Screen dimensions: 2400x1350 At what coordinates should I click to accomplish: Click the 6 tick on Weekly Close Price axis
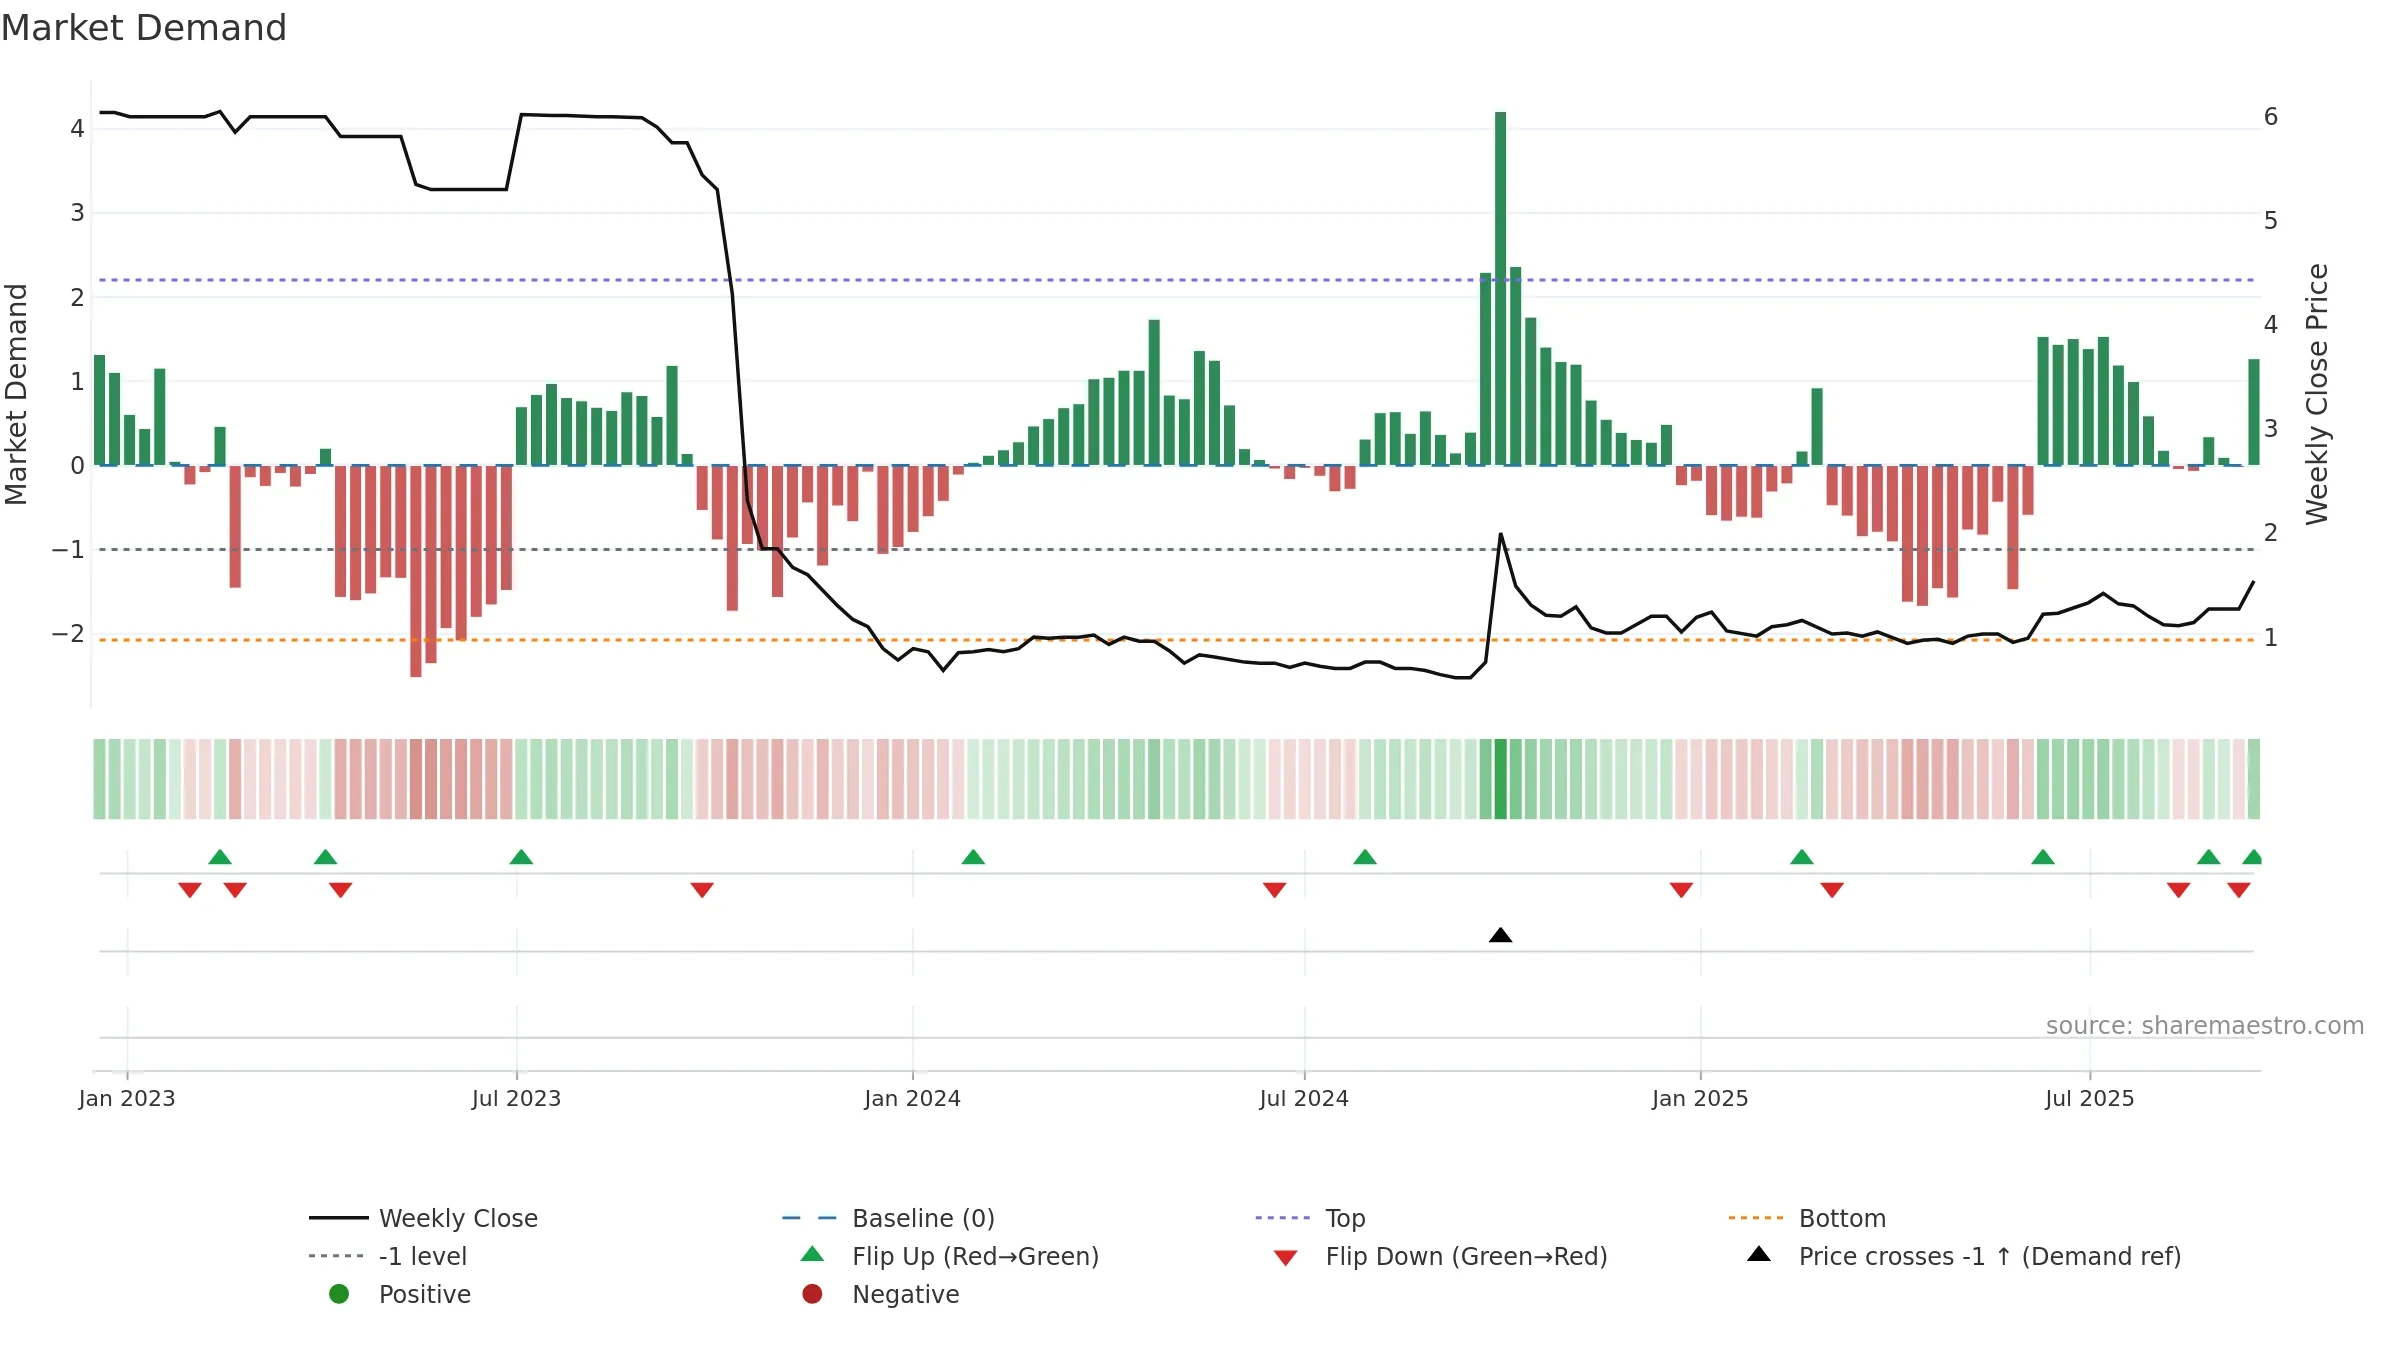pyautogui.click(x=2271, y=116)
